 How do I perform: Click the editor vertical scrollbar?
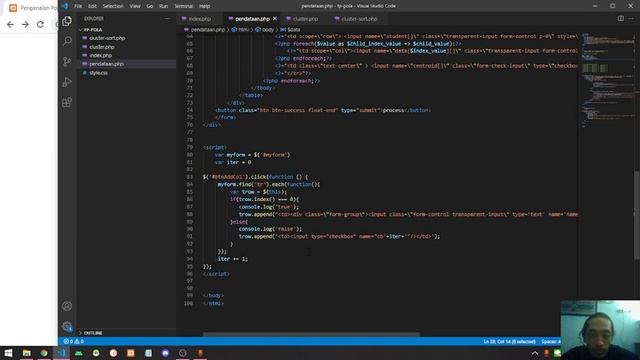coord(637,214)
